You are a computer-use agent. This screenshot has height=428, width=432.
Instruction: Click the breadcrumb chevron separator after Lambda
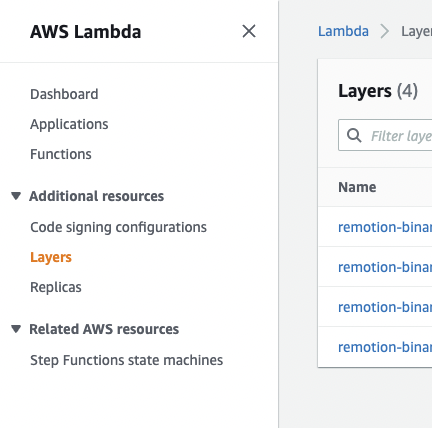coord(385,32)
